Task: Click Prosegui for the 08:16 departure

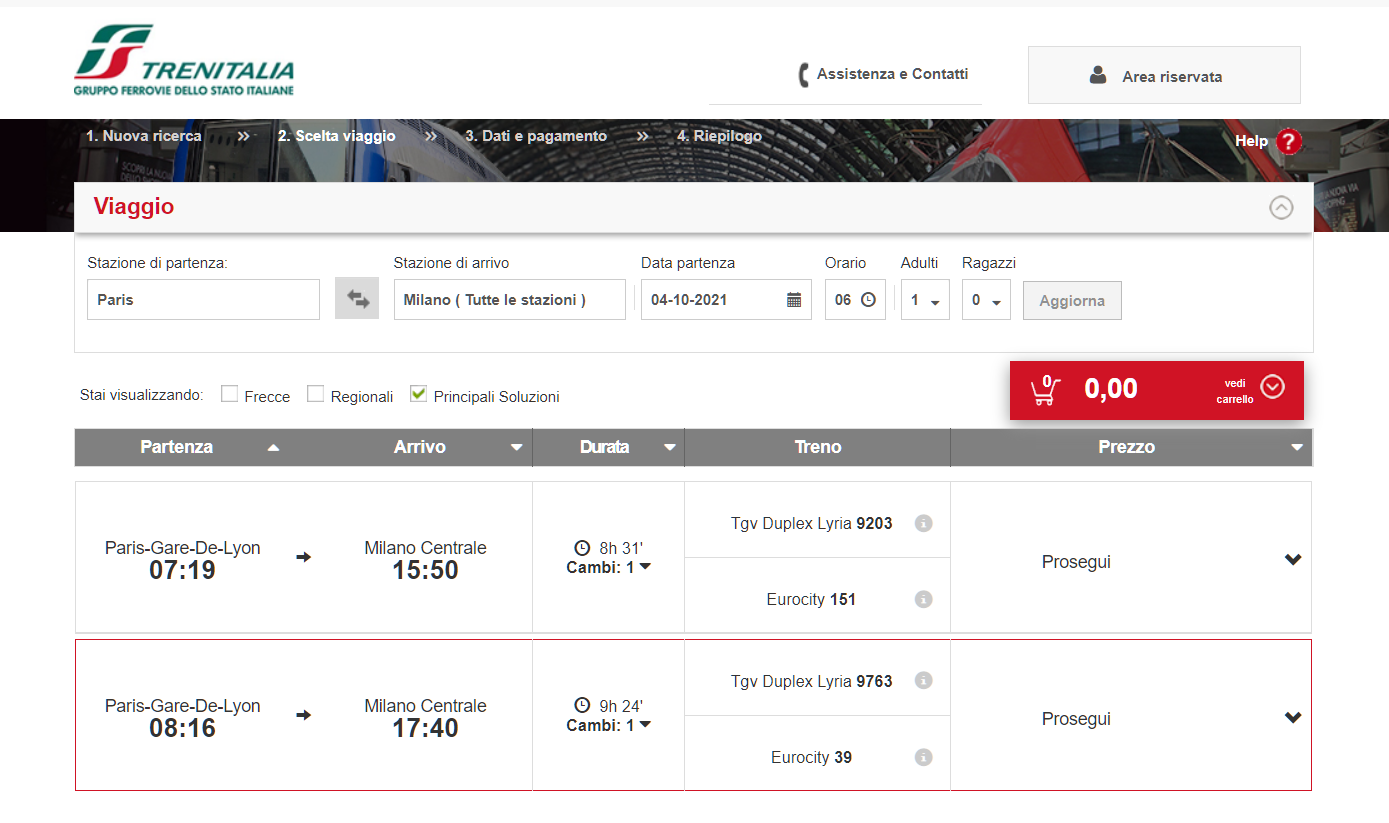Action: pyautogui.click(x=1076, y=719)
